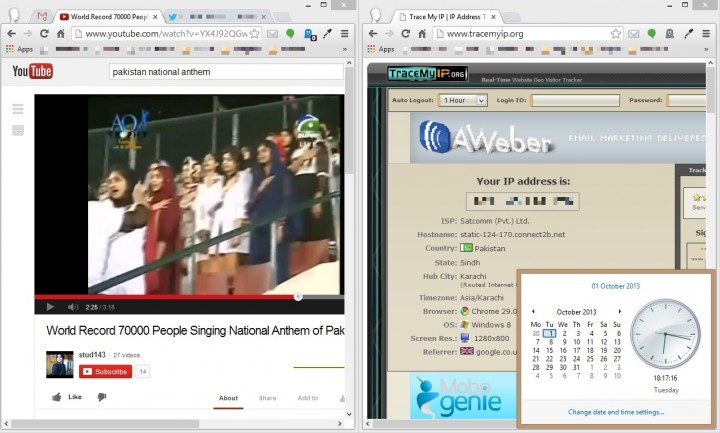This screenshot has height=433, width=720.
Task: Click the TraceMyIP.org logo
Action: [x=428, y=73]
